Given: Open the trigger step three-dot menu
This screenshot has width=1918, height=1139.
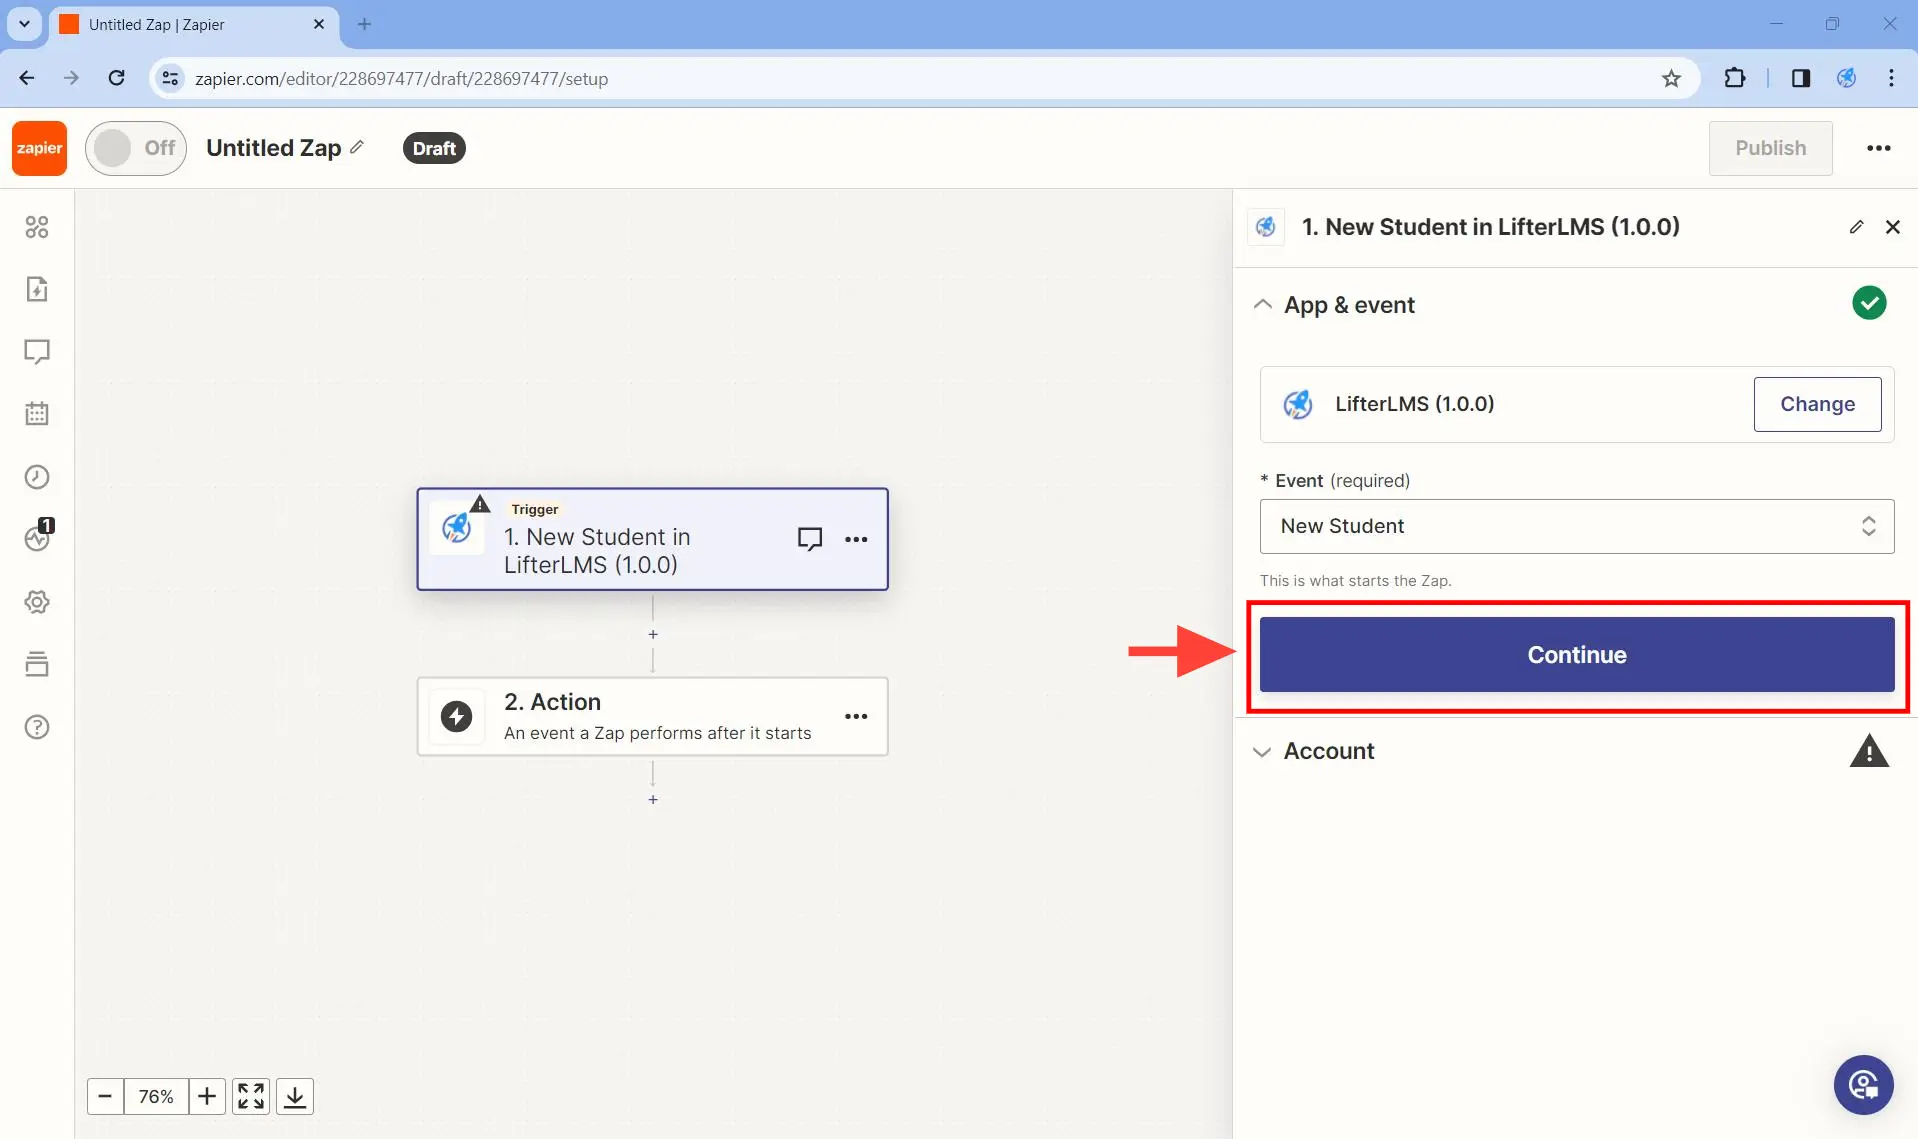Looking at the screenshot, I should point(856,539).
